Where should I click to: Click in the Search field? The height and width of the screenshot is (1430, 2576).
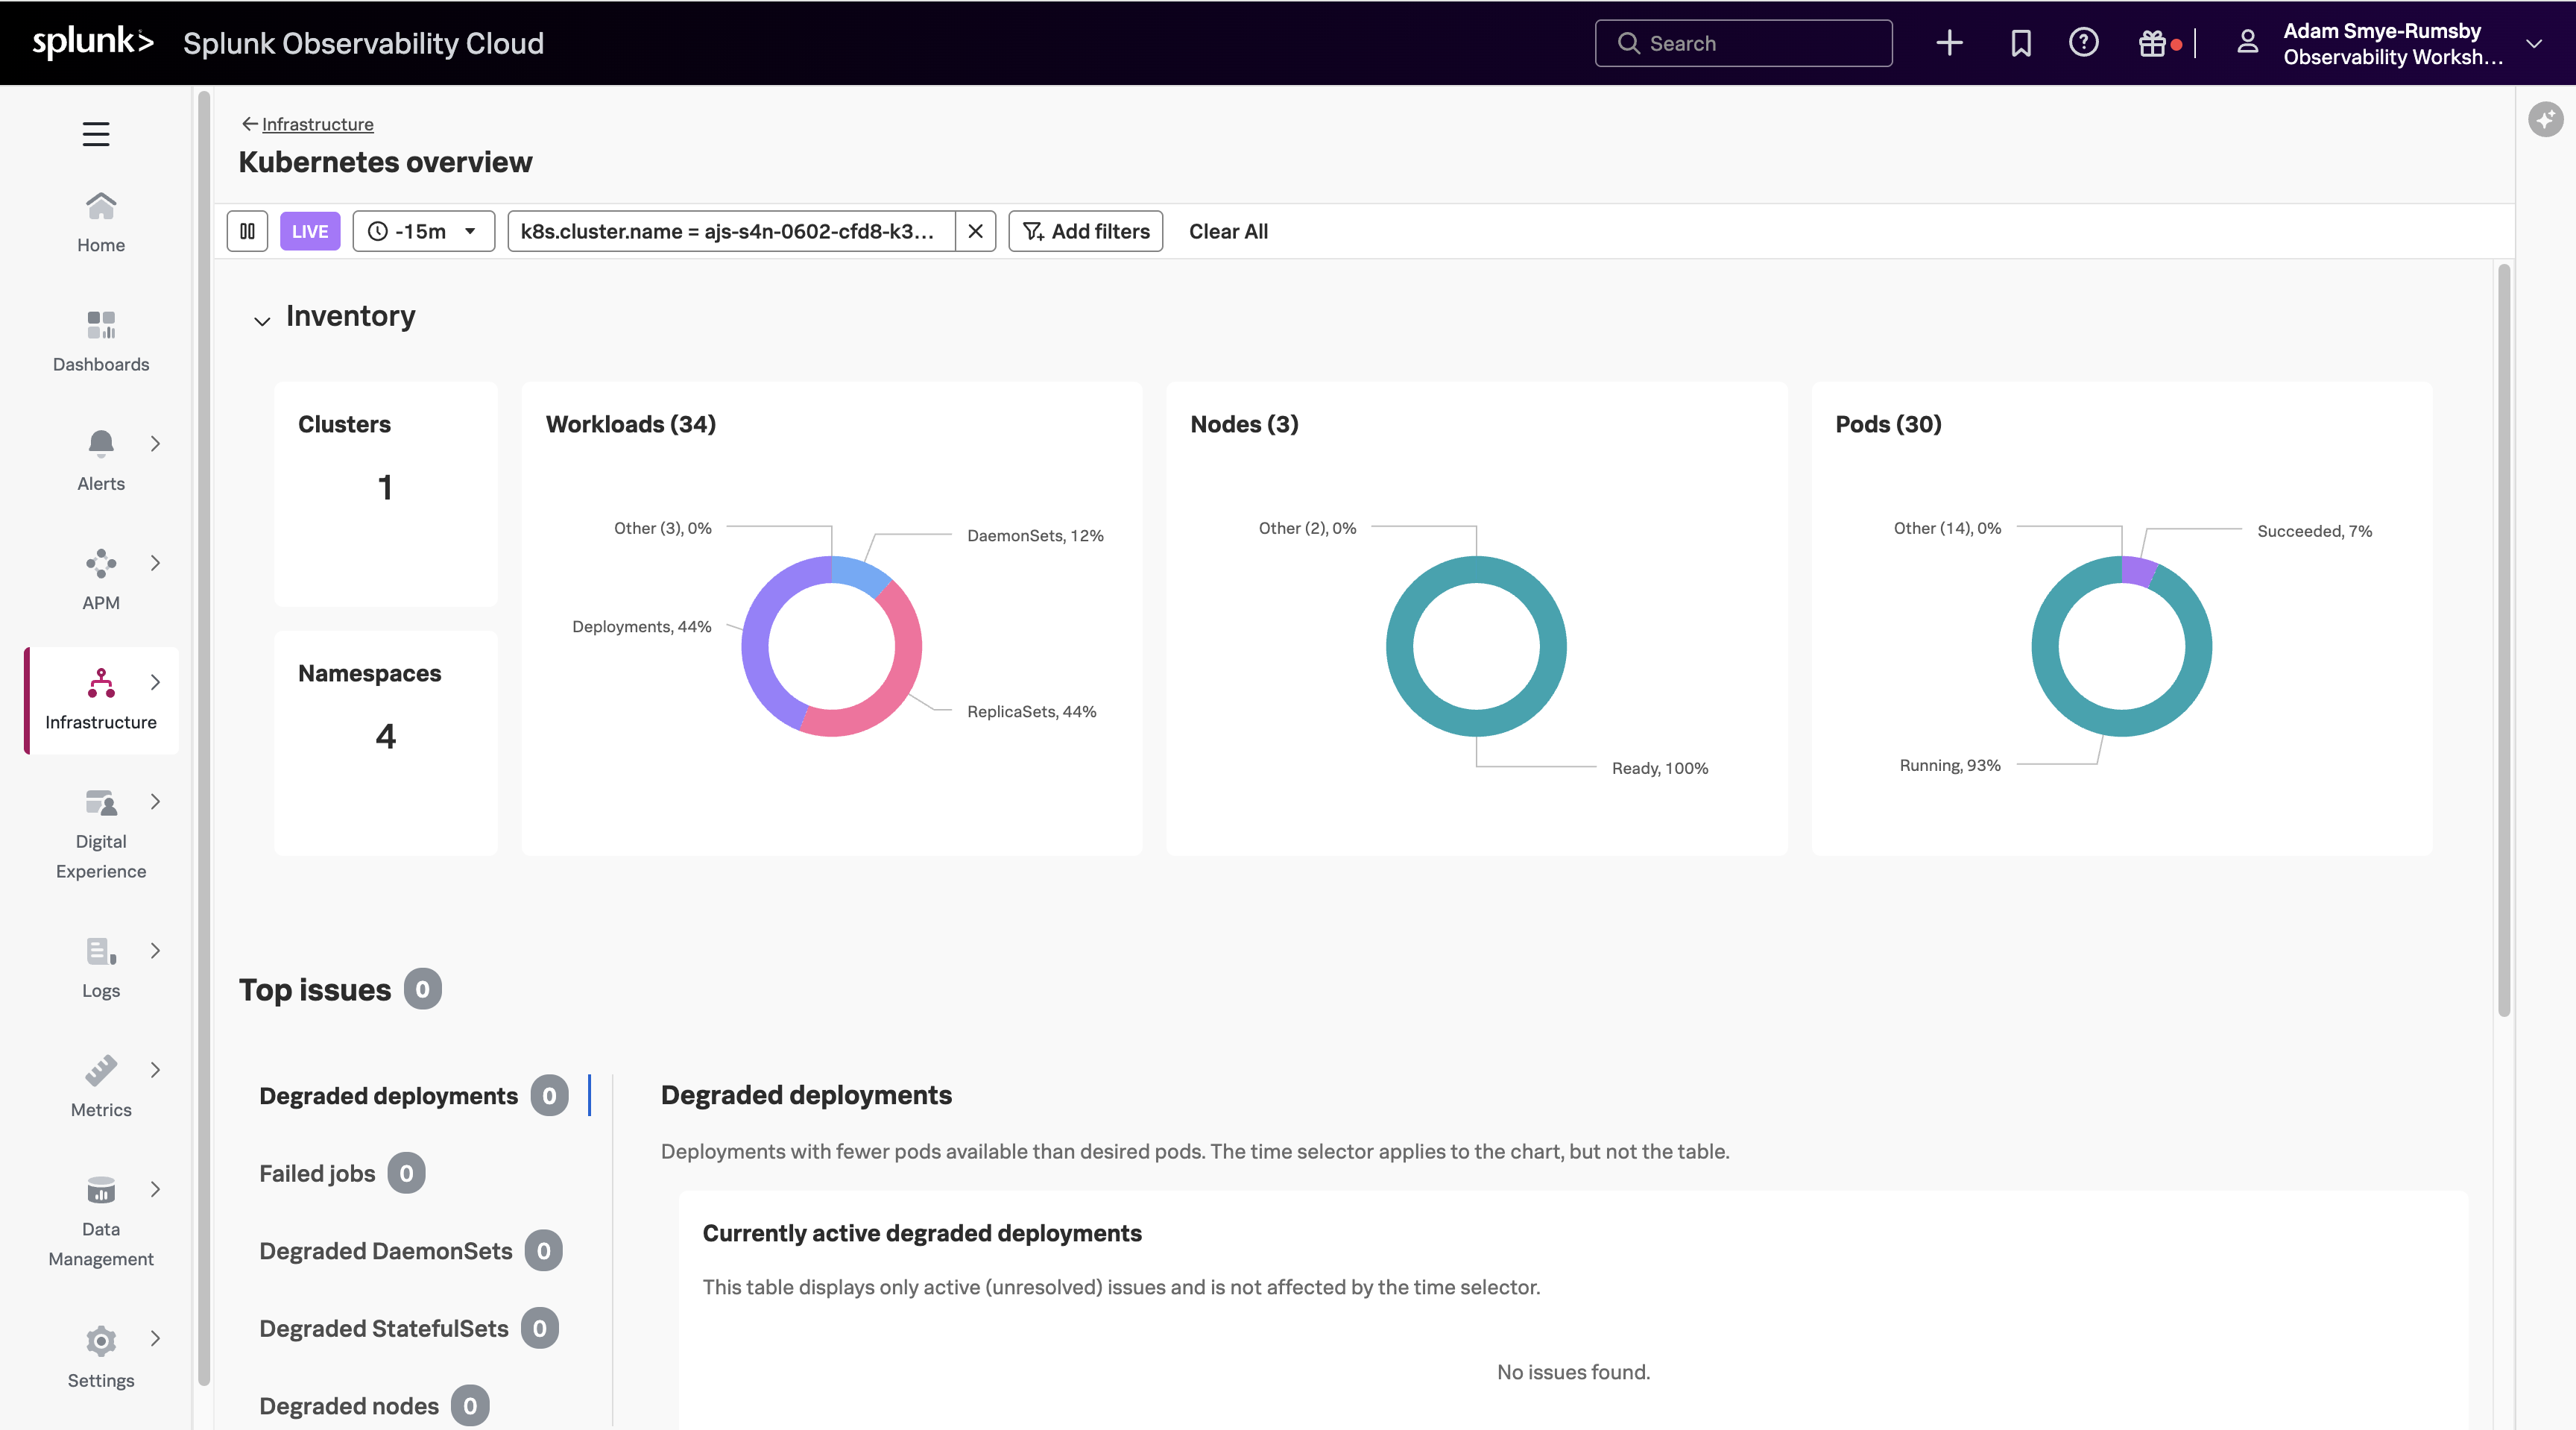(1743, 43)
